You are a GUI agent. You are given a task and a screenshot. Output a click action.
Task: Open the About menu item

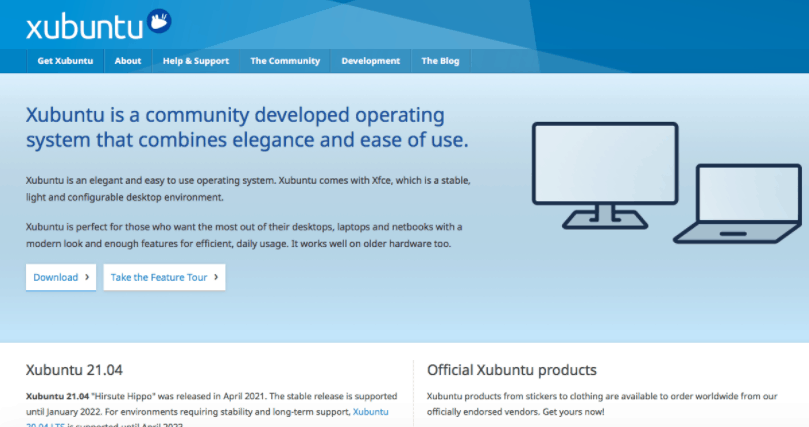127,61
